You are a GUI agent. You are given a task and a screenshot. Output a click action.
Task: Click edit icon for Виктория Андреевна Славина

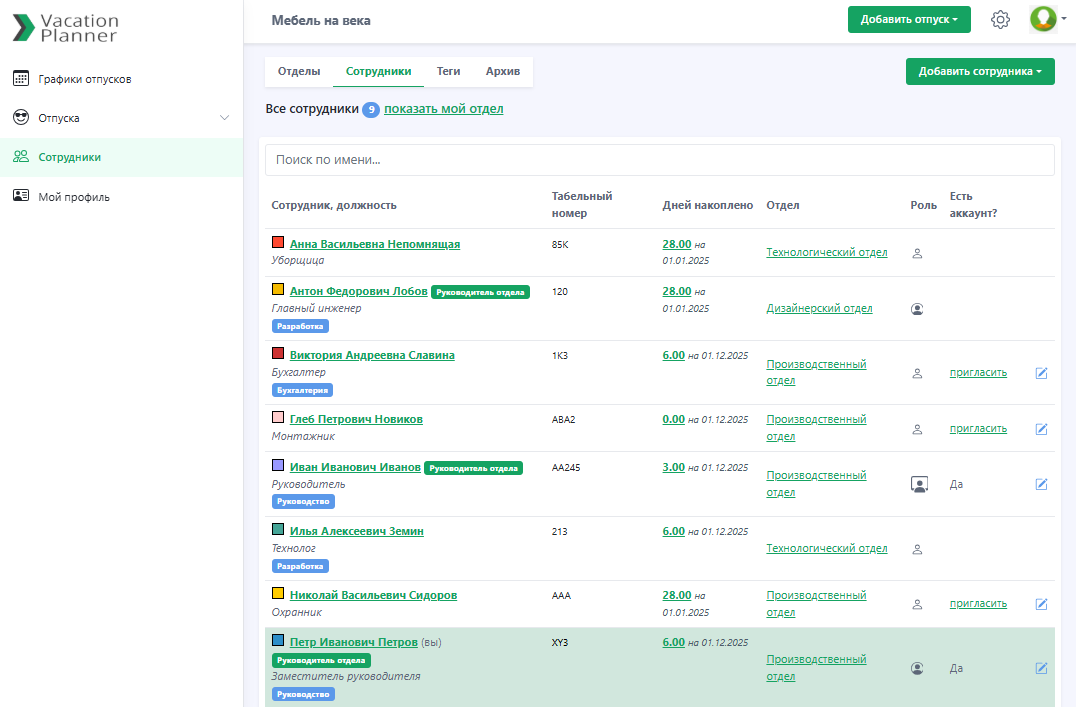click(x=1041, y=373)
